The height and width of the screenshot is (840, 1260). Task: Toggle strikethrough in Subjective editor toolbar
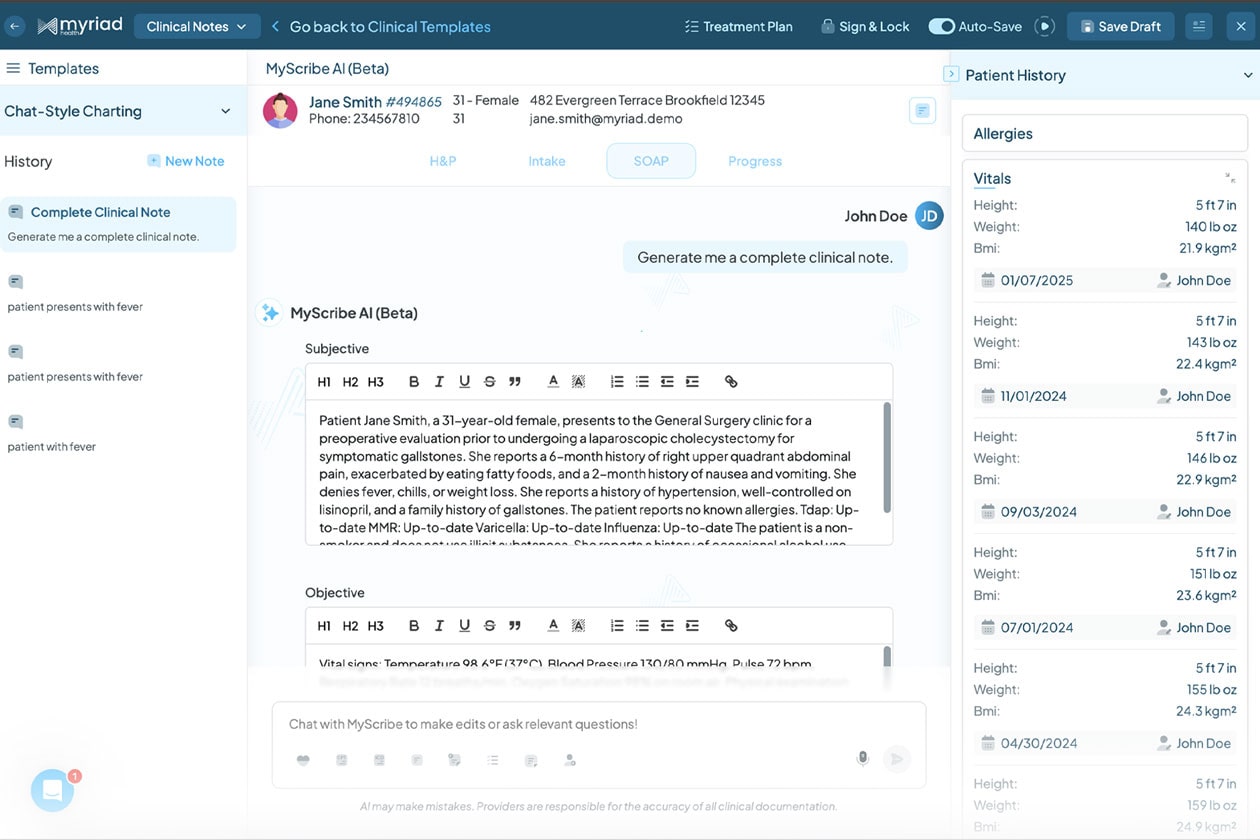[x=489, y=382]
